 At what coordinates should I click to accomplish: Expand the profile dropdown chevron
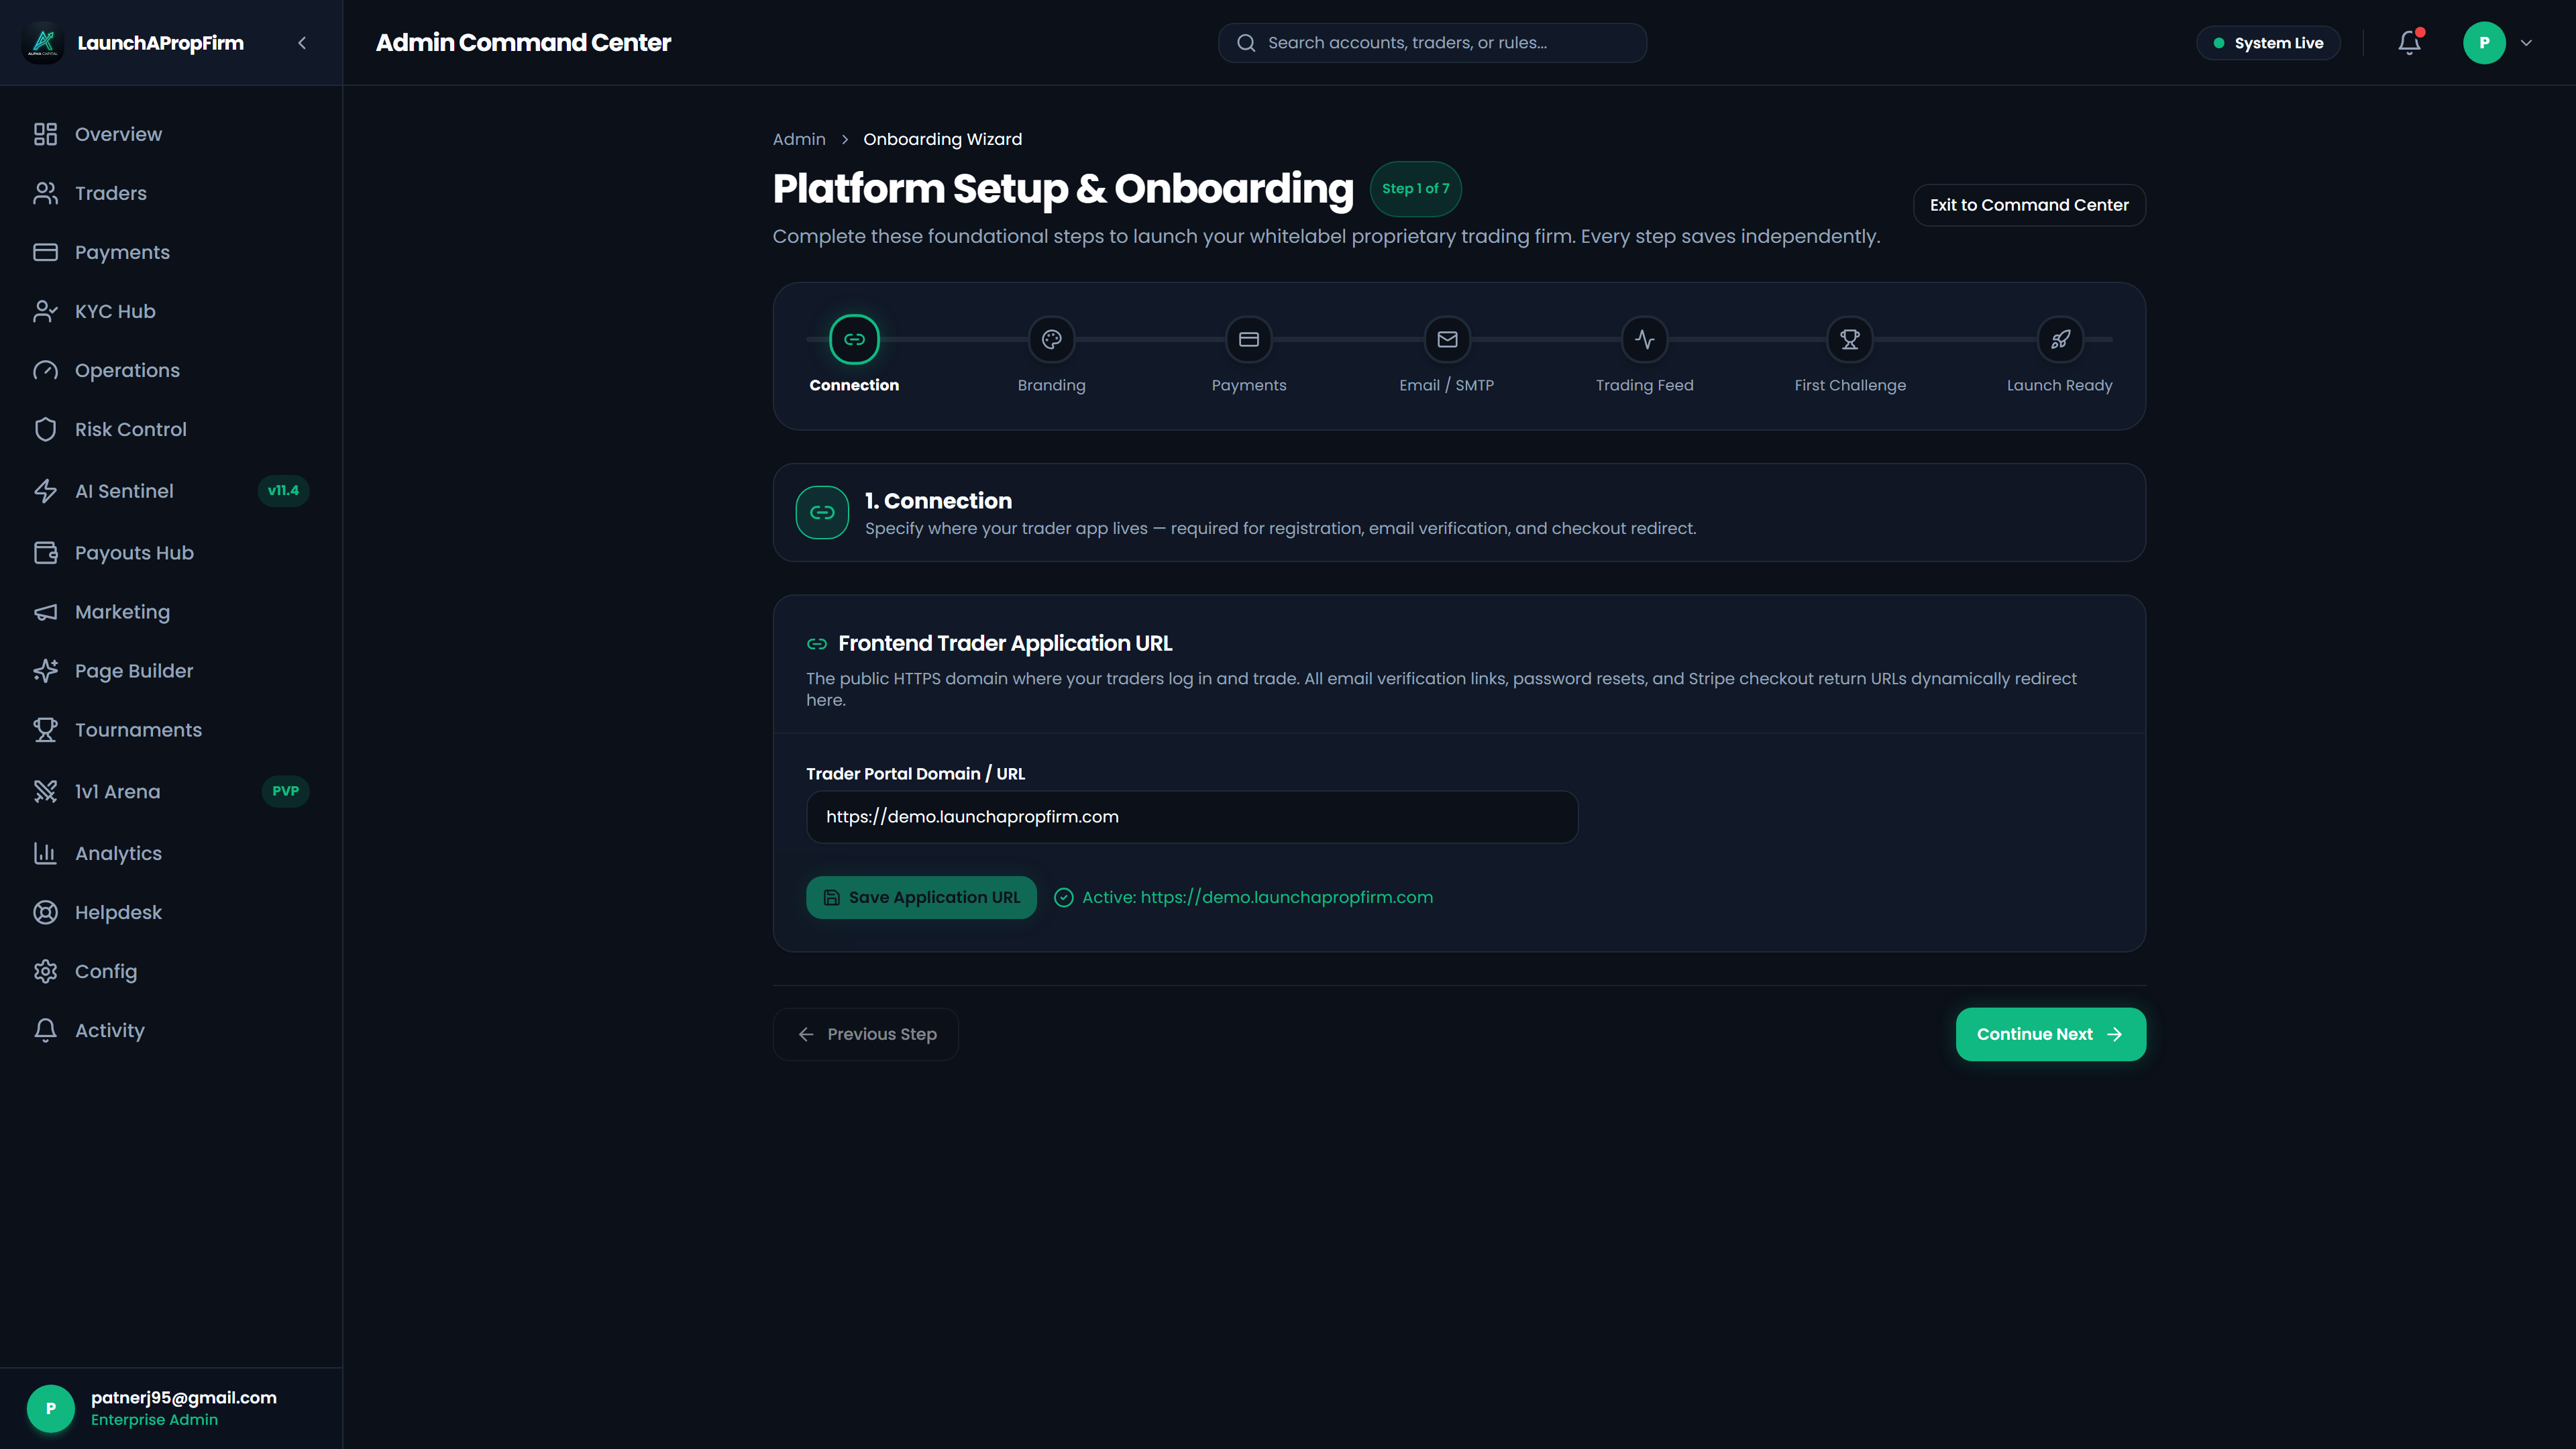(x=2526, y=43)
